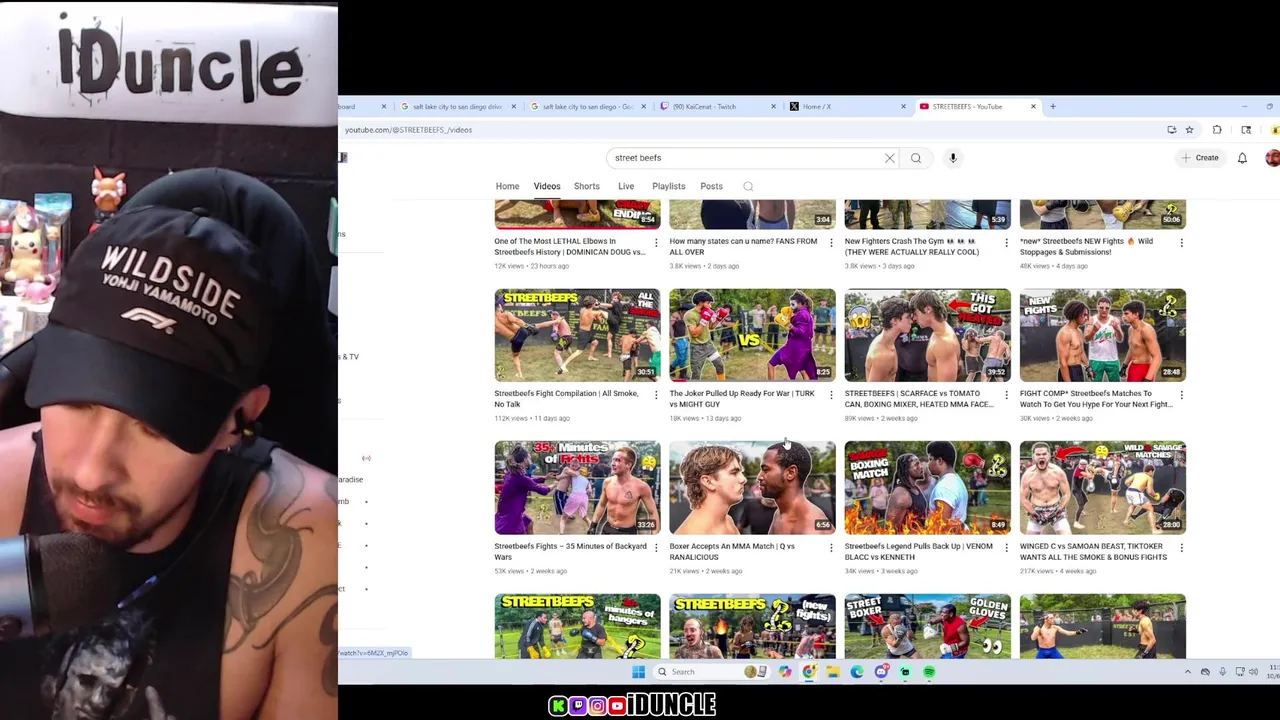Clear the YouTube search box text
This screenshot has height=720, width=1280.
tap(889, 158)
